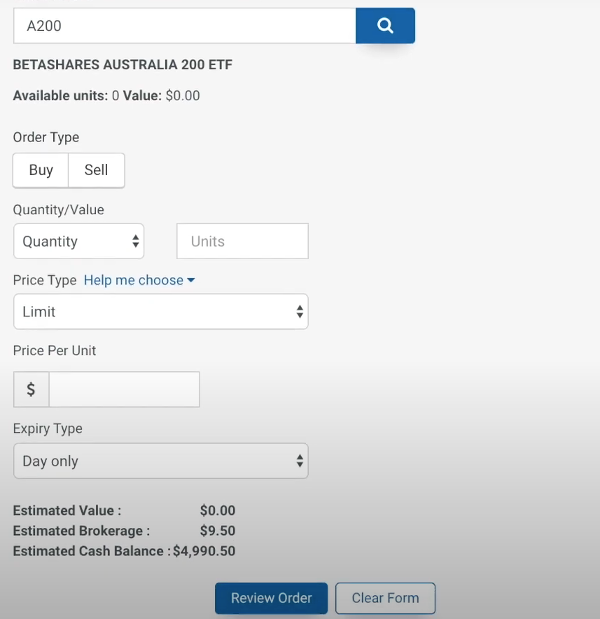This screenshot has height=619, width=600.
Task: Focus the A200 search field
Action: pos(185,26)
